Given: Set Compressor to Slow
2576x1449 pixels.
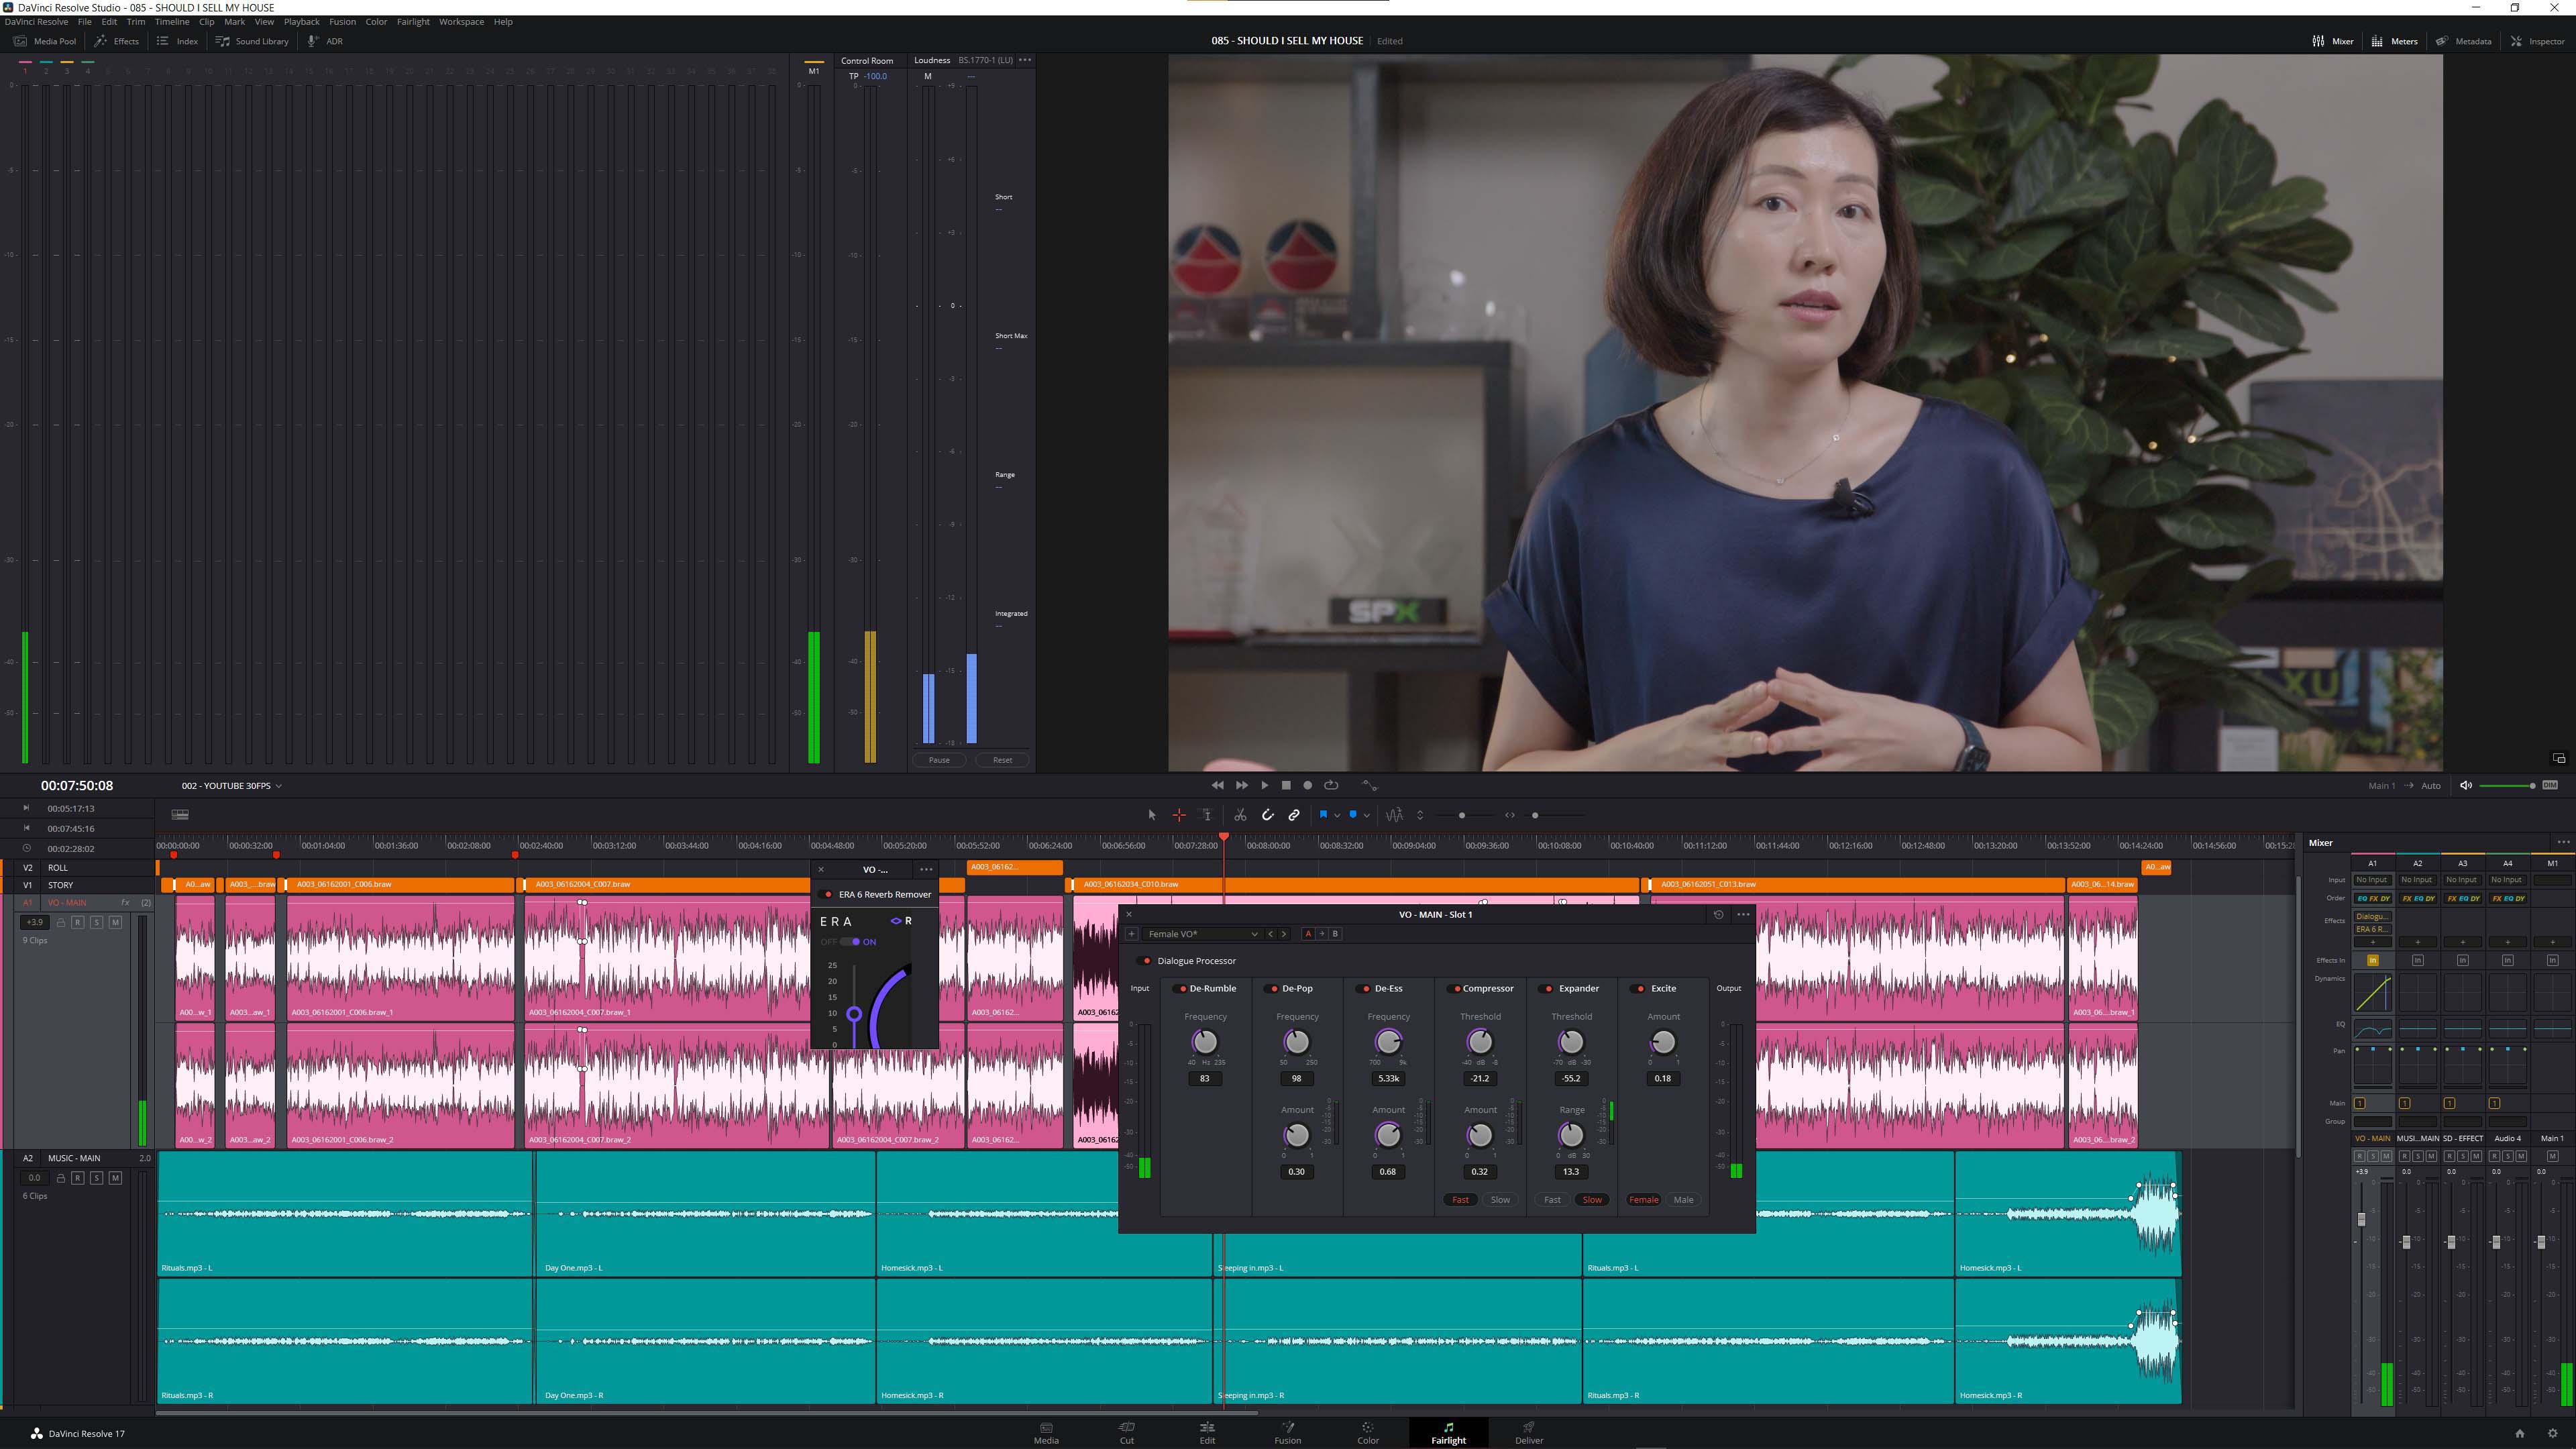Looking at the screenshot, I should click(1500, 1200).
